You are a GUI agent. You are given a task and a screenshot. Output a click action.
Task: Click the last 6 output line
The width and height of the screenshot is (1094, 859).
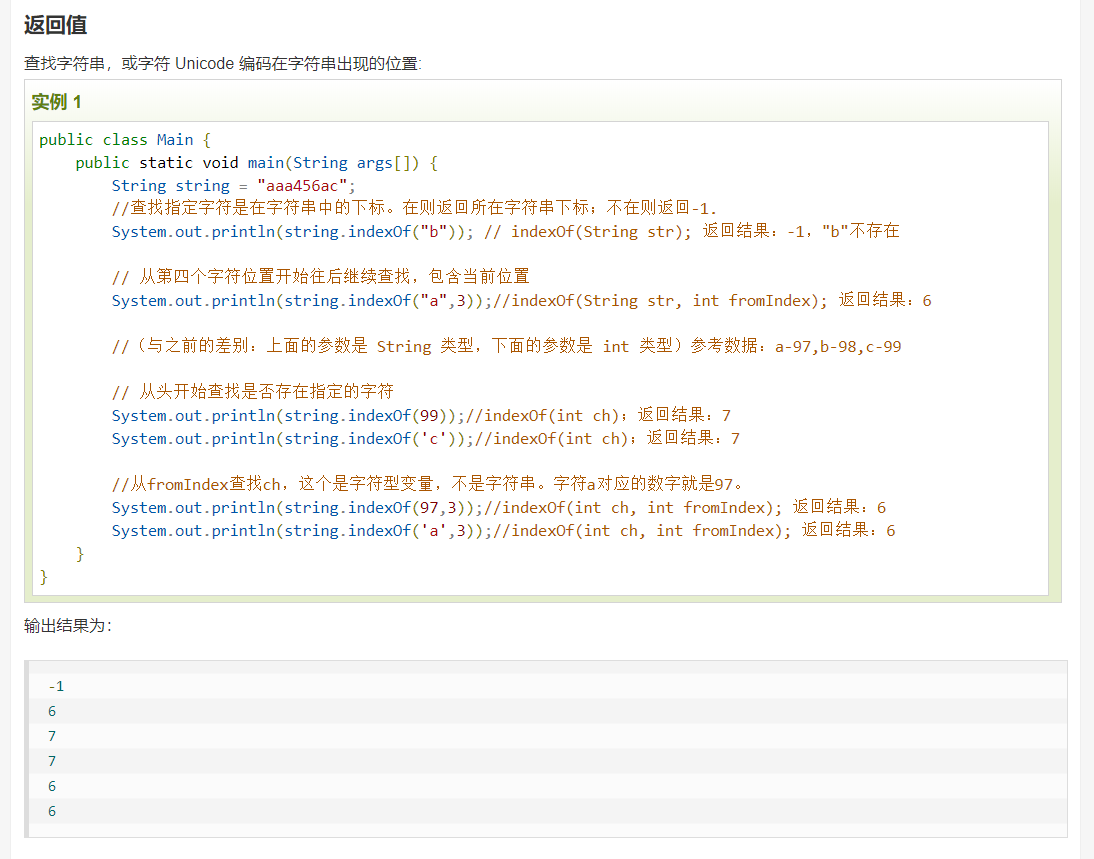click(x=52, y=812)
